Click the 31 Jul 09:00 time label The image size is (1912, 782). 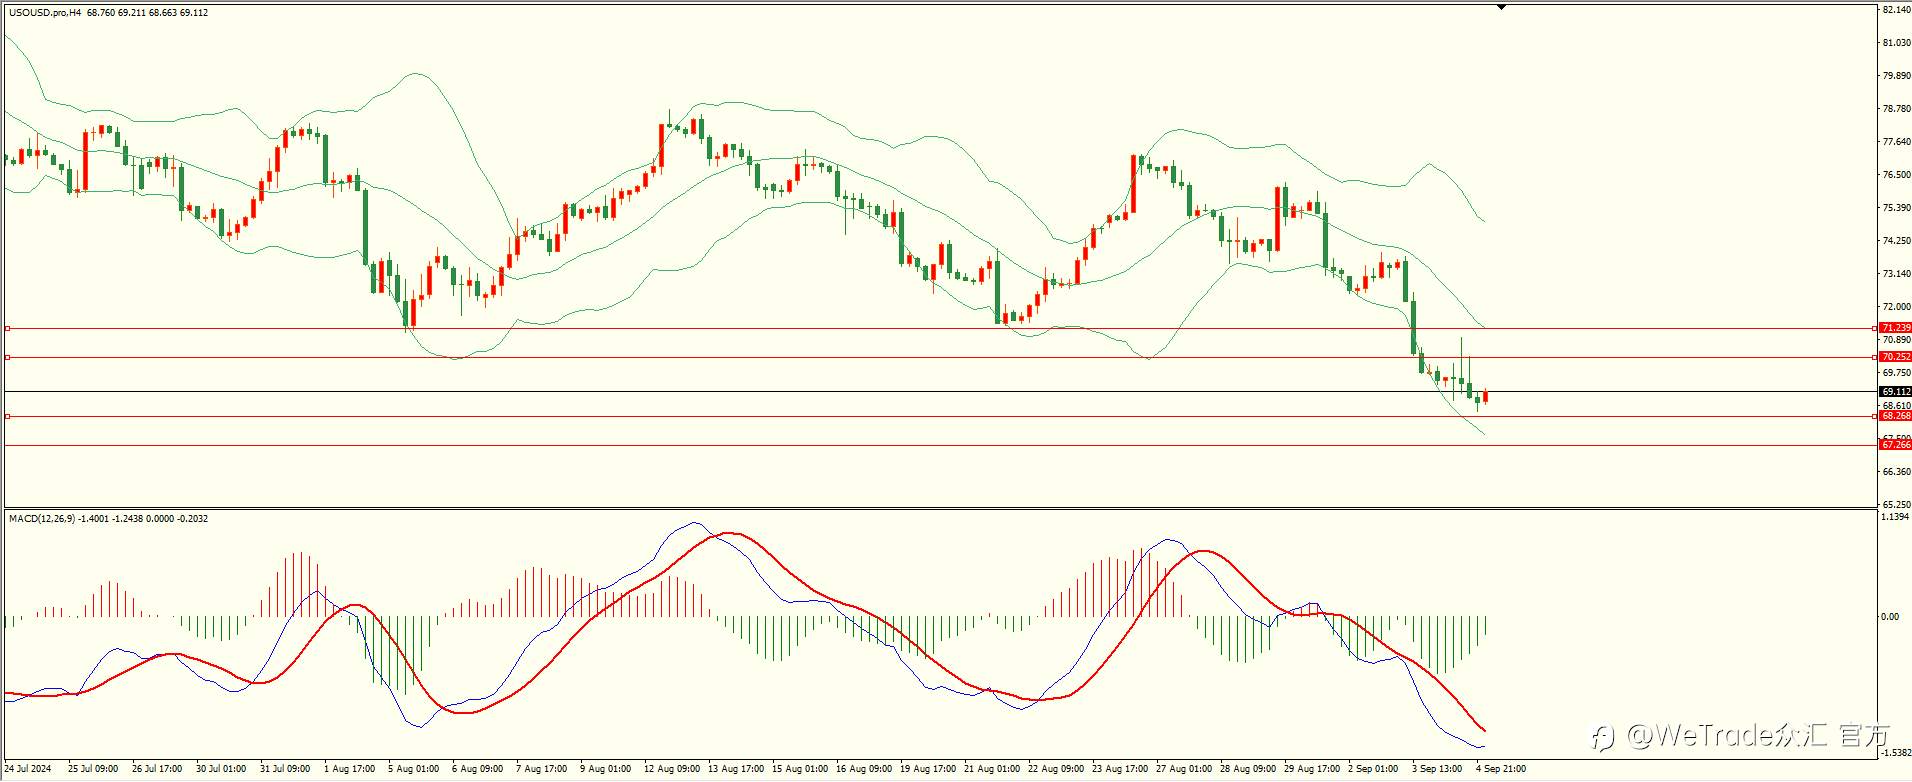(285, 769)
